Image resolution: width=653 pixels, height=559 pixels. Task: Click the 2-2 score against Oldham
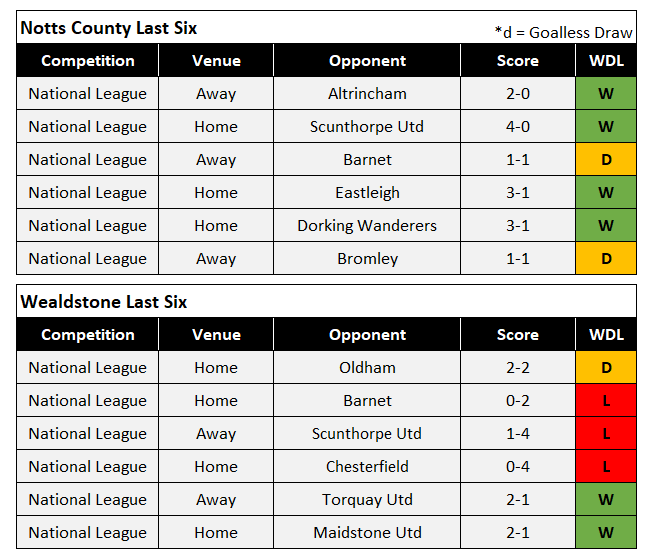(x=518, y=368)
